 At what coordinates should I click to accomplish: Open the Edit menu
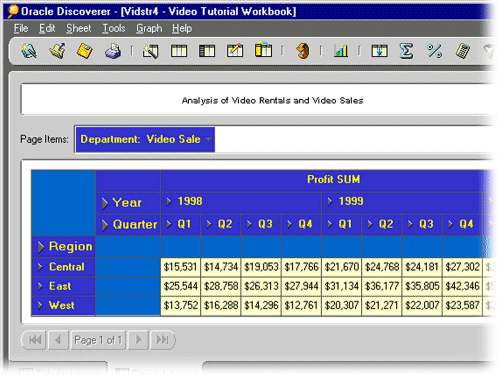pyautogui.click(x=47, y=29)
